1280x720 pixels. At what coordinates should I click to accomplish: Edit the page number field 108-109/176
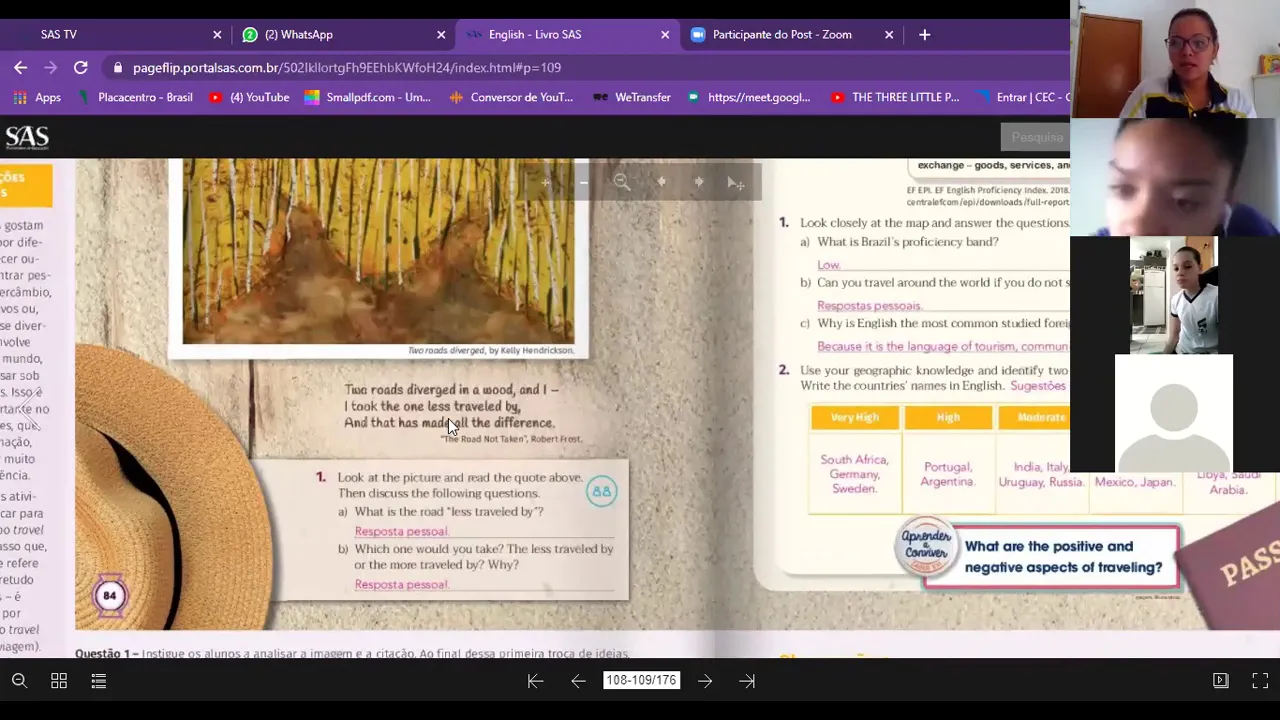(x=641, y=680)
